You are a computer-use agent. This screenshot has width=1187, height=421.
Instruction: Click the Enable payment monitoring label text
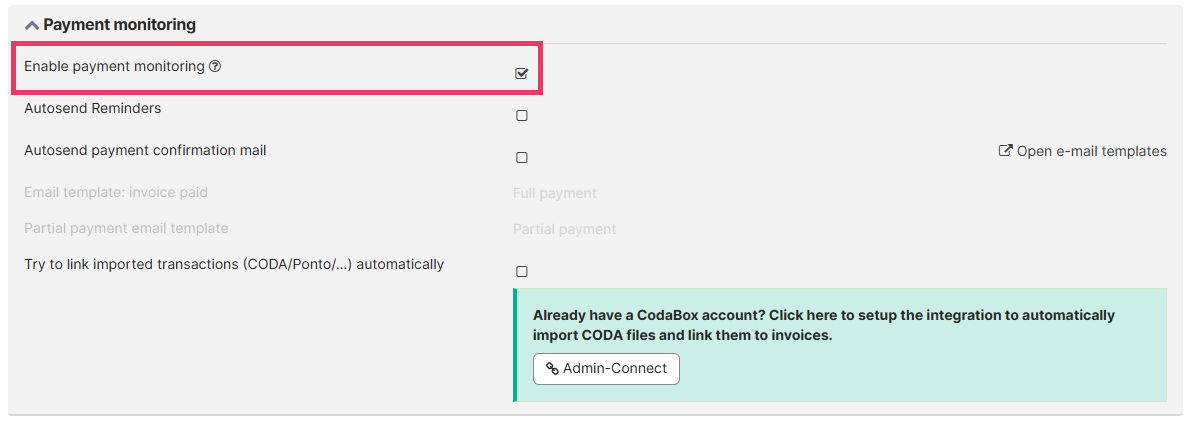(114, 66)
